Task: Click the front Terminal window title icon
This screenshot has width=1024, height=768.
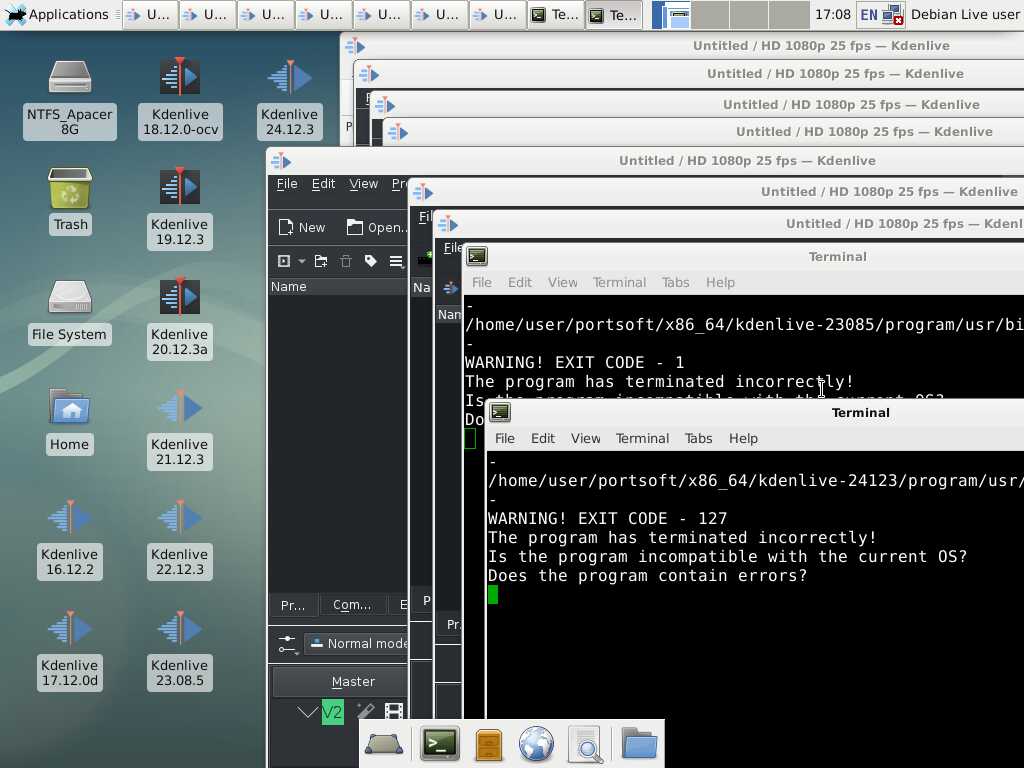Action: pos(500,412)
